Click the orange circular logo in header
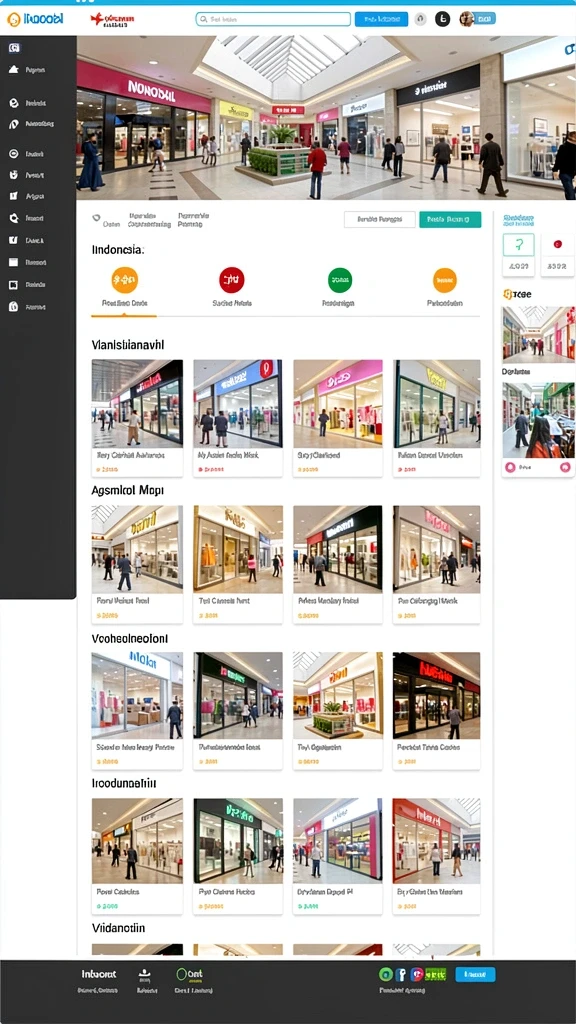The height and width of the screenshot is (1024, 576). 14,20
